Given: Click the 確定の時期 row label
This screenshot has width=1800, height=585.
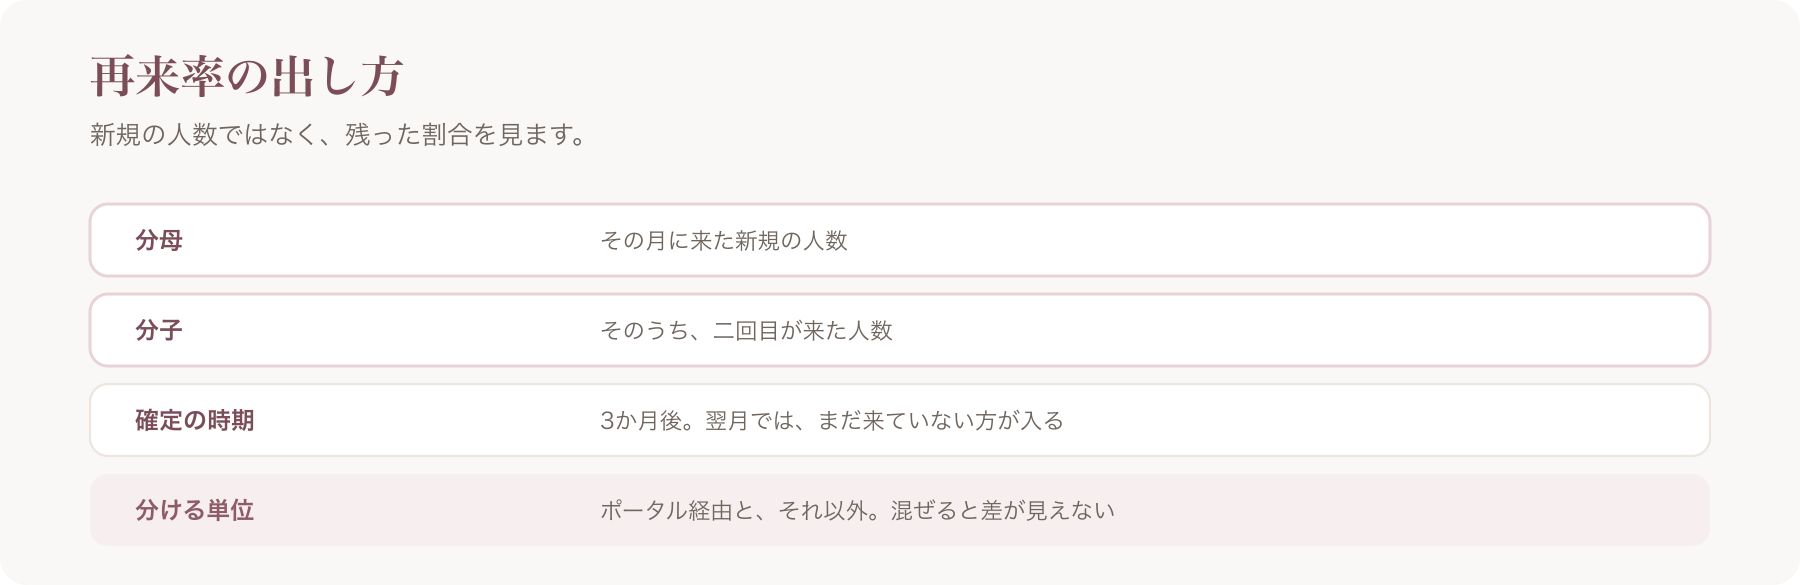Looking at the screenshot, I should tap(195, 420).
